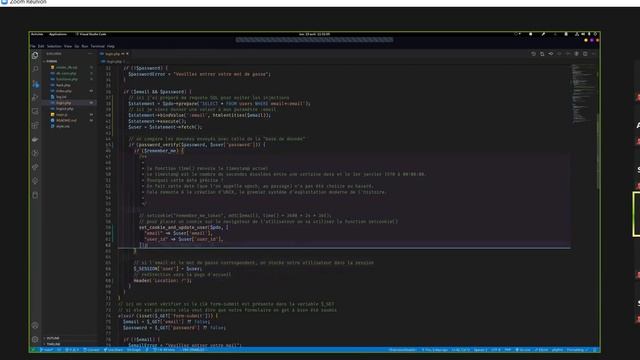Screen dimensions: 640x360
Task: Open the Manage gear in the activity bar
Action: [x=35, y=339]
